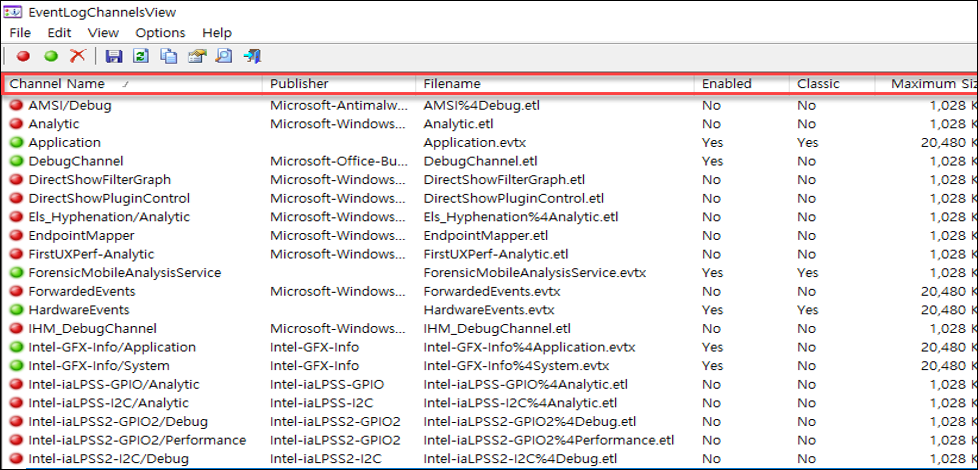Click the green Enable Selected Channels toolbar icon
This screenshot has width=978, height=470.
tap(51, 56)
